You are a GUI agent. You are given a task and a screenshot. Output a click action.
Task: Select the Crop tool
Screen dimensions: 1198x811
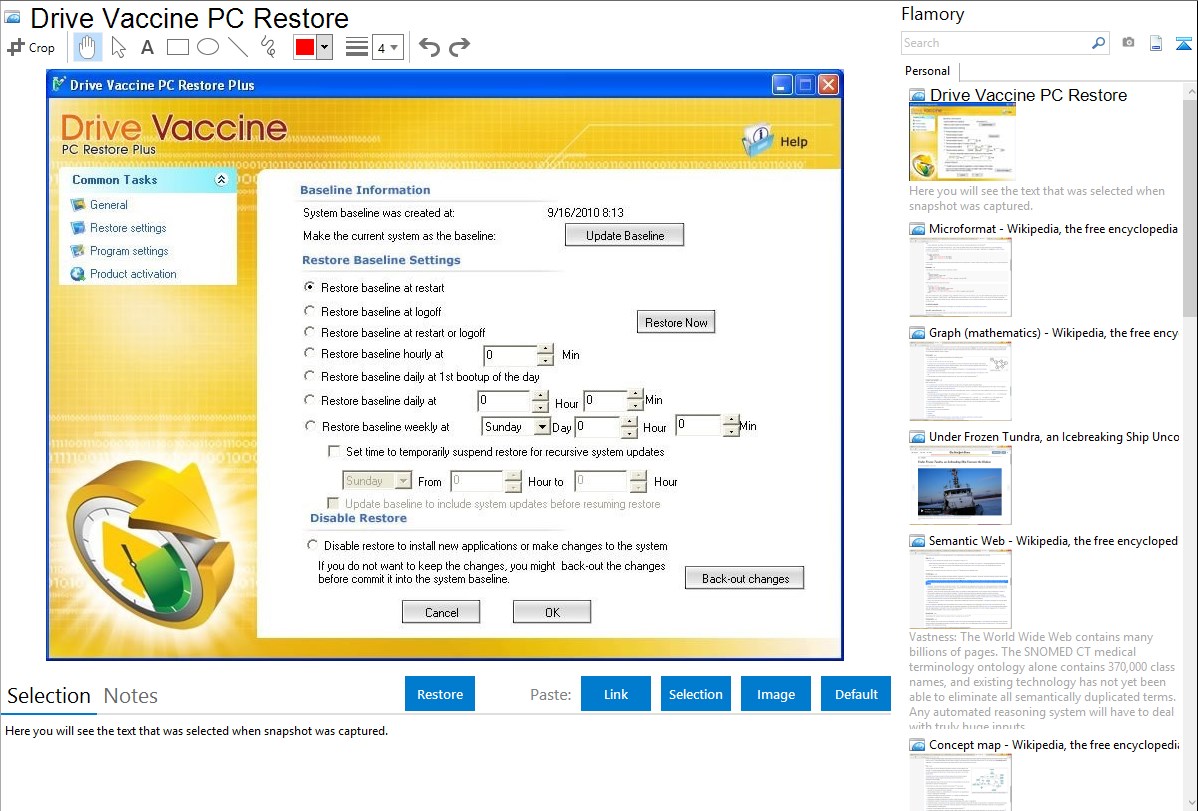31,47
